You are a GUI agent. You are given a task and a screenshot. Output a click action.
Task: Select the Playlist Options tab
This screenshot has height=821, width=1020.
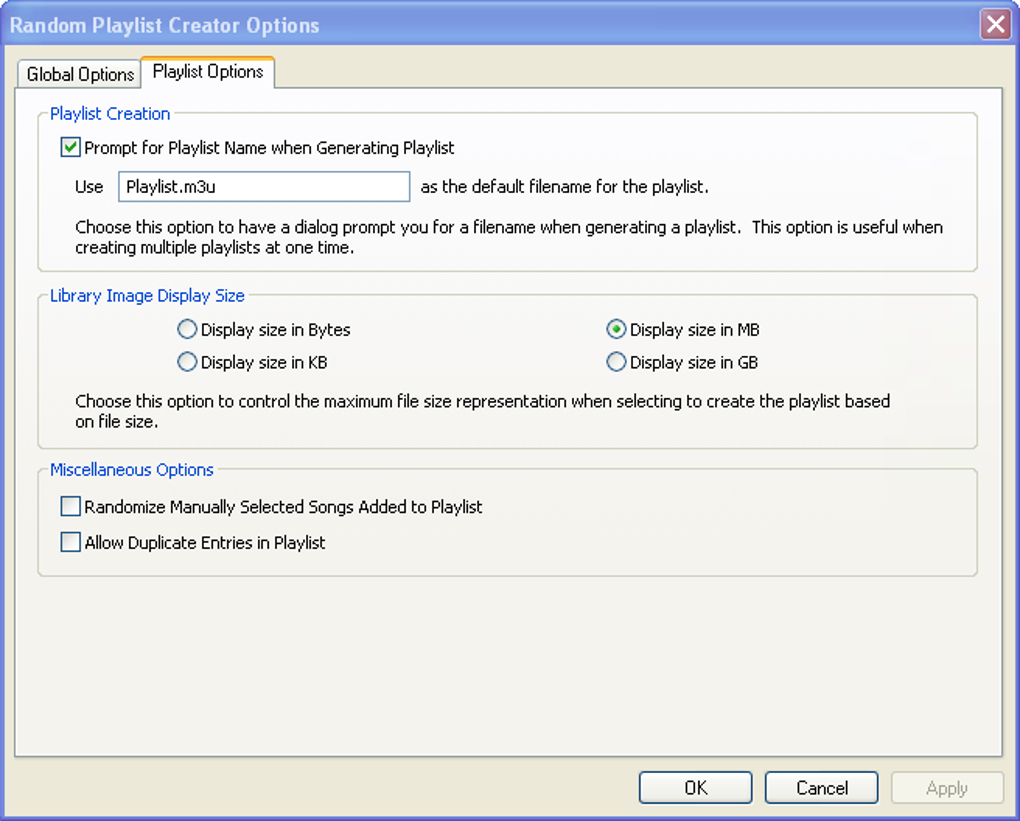pyautogui.click(x=208, y=72)
